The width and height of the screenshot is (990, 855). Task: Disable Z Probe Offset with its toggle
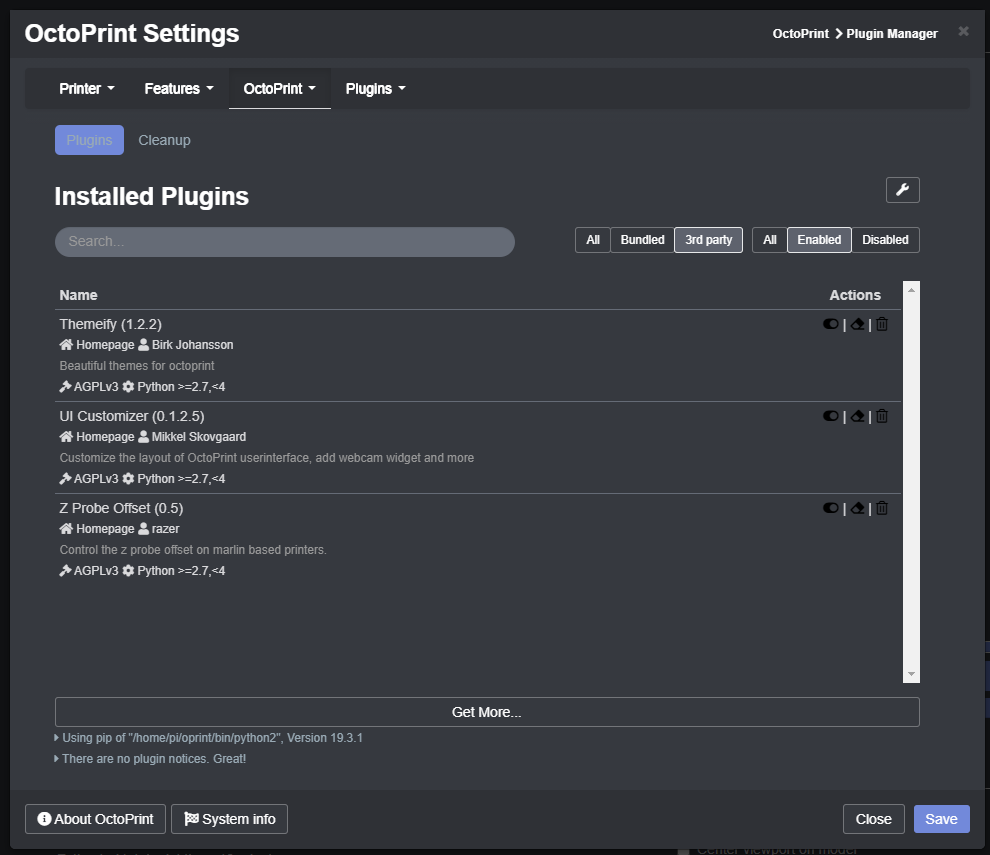click(830, 507)
